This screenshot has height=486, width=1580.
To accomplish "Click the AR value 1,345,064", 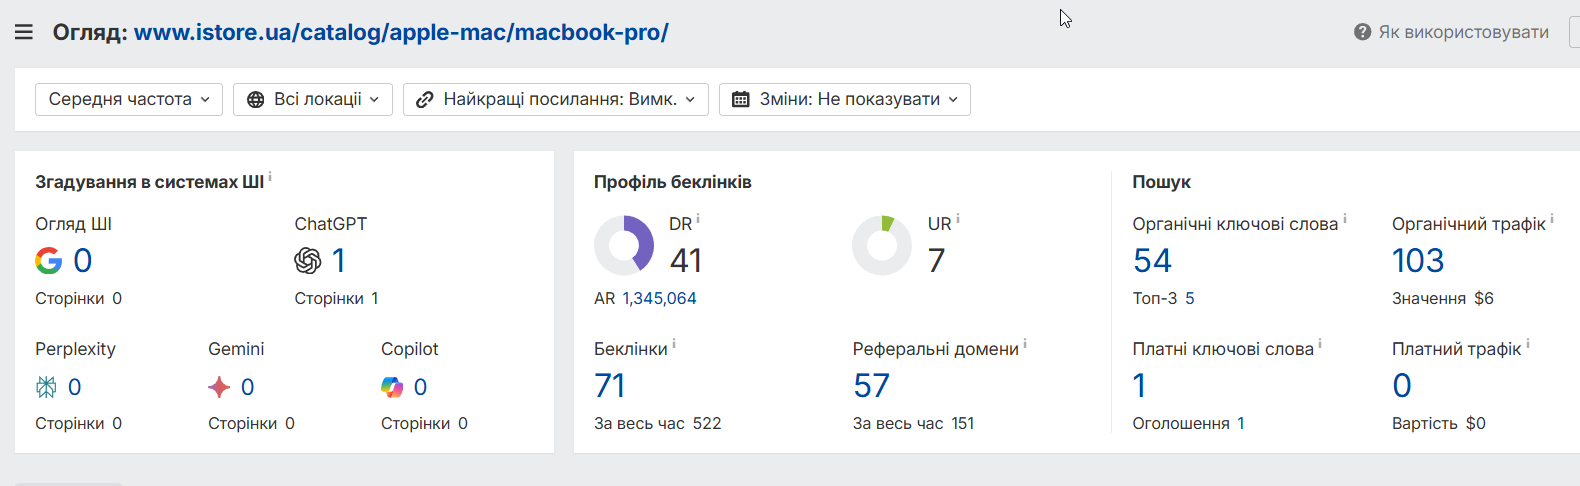I will [x=659, y=298].
